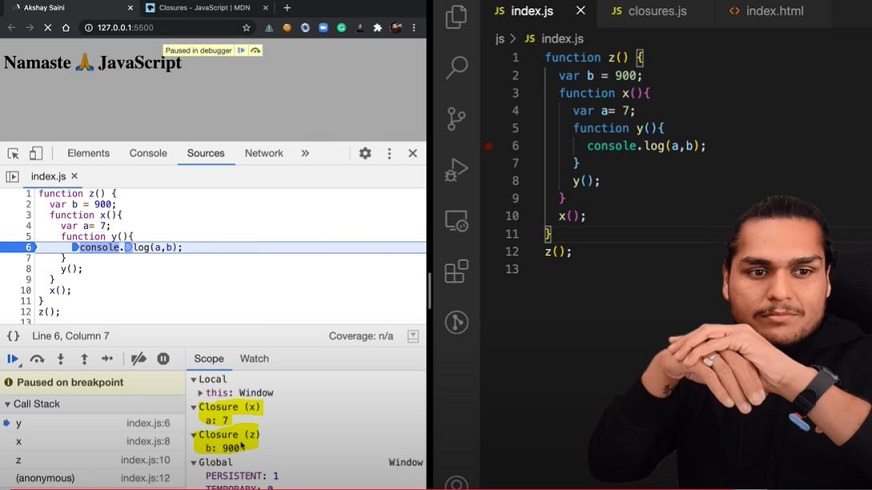This screenshot has height=490, width=872.
Task: Step out of current function
Action: (84, 359)
